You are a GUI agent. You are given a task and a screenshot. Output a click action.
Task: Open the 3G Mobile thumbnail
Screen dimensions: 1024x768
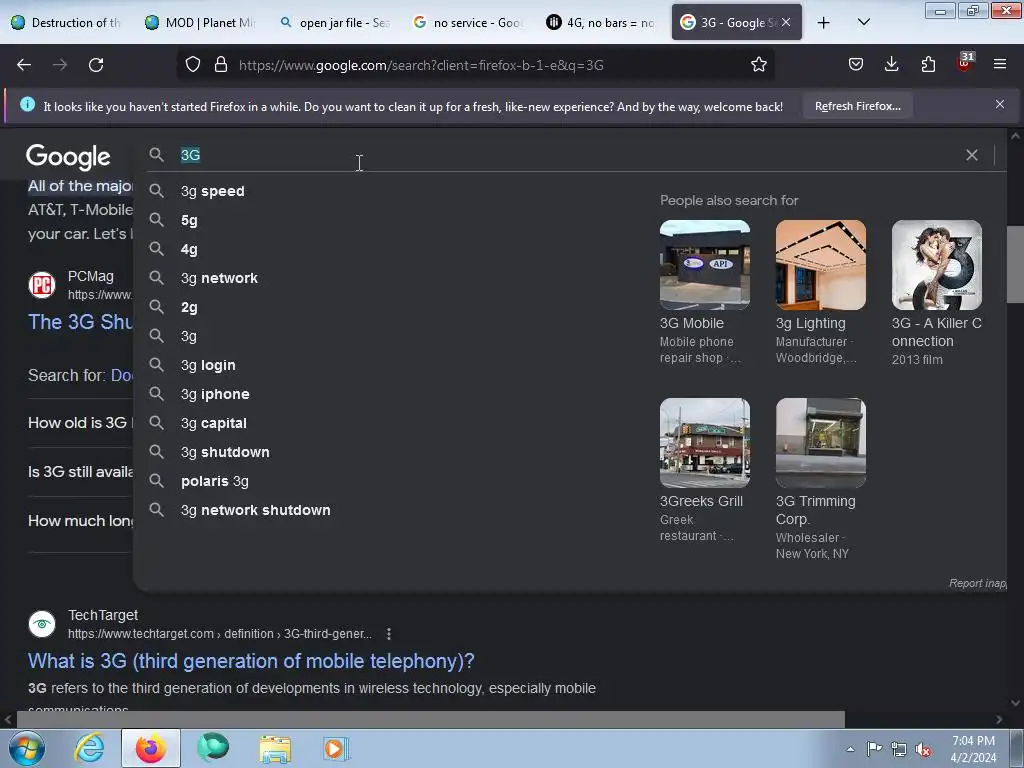click(705, 265)
